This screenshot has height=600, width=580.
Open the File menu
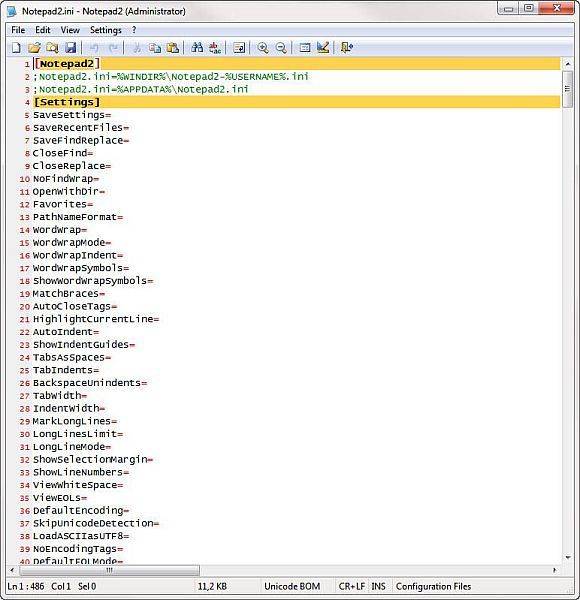coord(18,30)
